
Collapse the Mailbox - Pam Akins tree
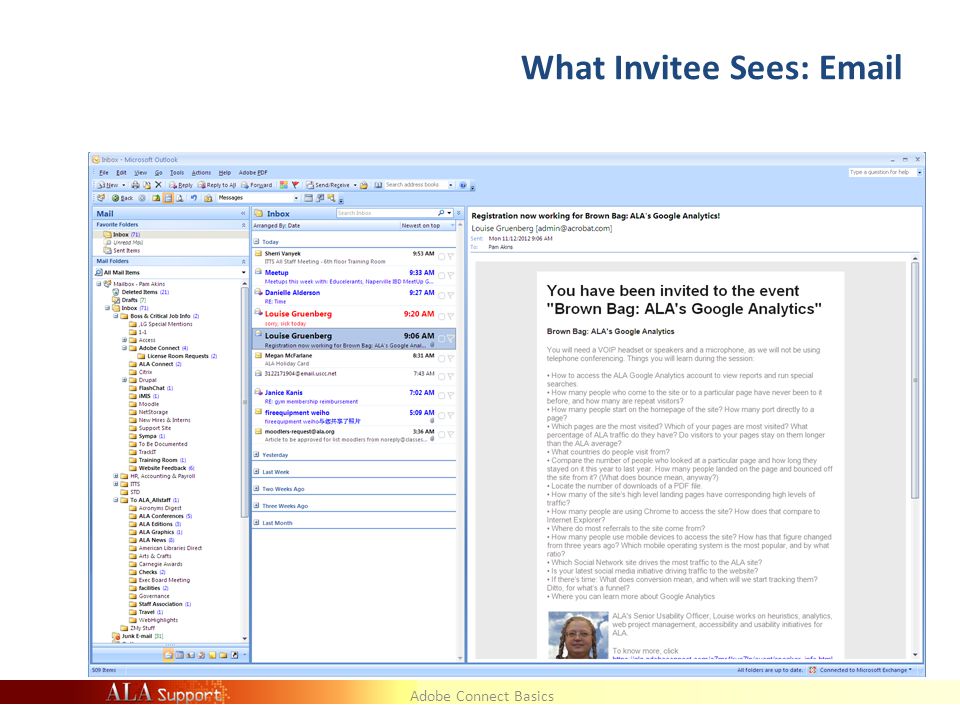pos(99,284)
